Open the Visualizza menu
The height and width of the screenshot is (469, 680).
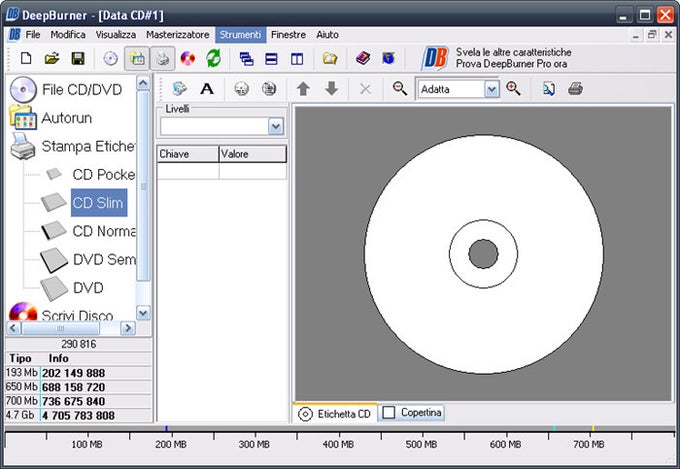pos(116,35)
